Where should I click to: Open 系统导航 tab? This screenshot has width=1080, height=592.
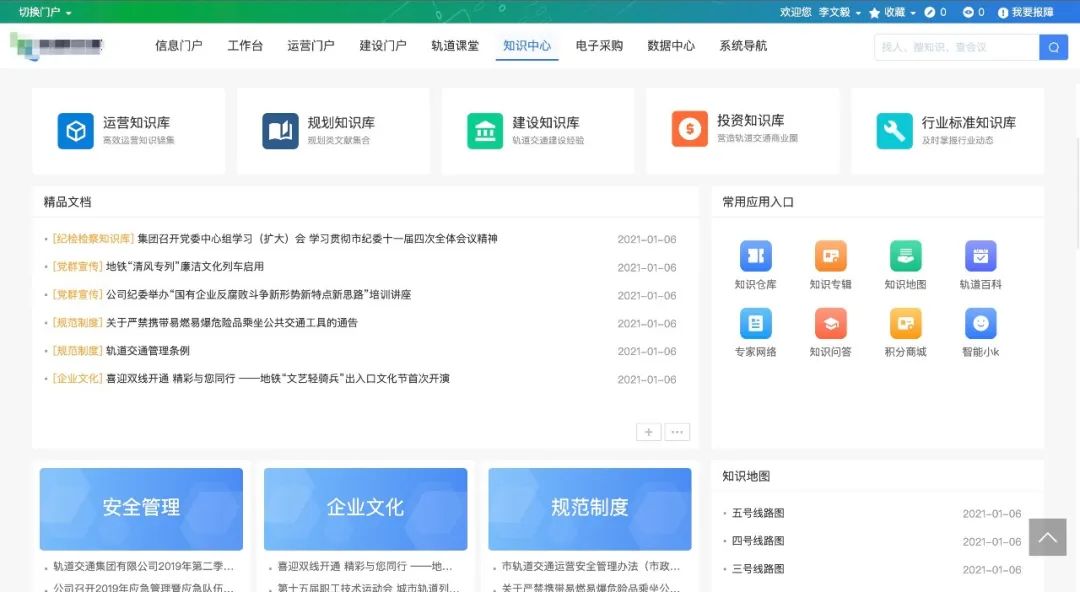coord(743,45)
